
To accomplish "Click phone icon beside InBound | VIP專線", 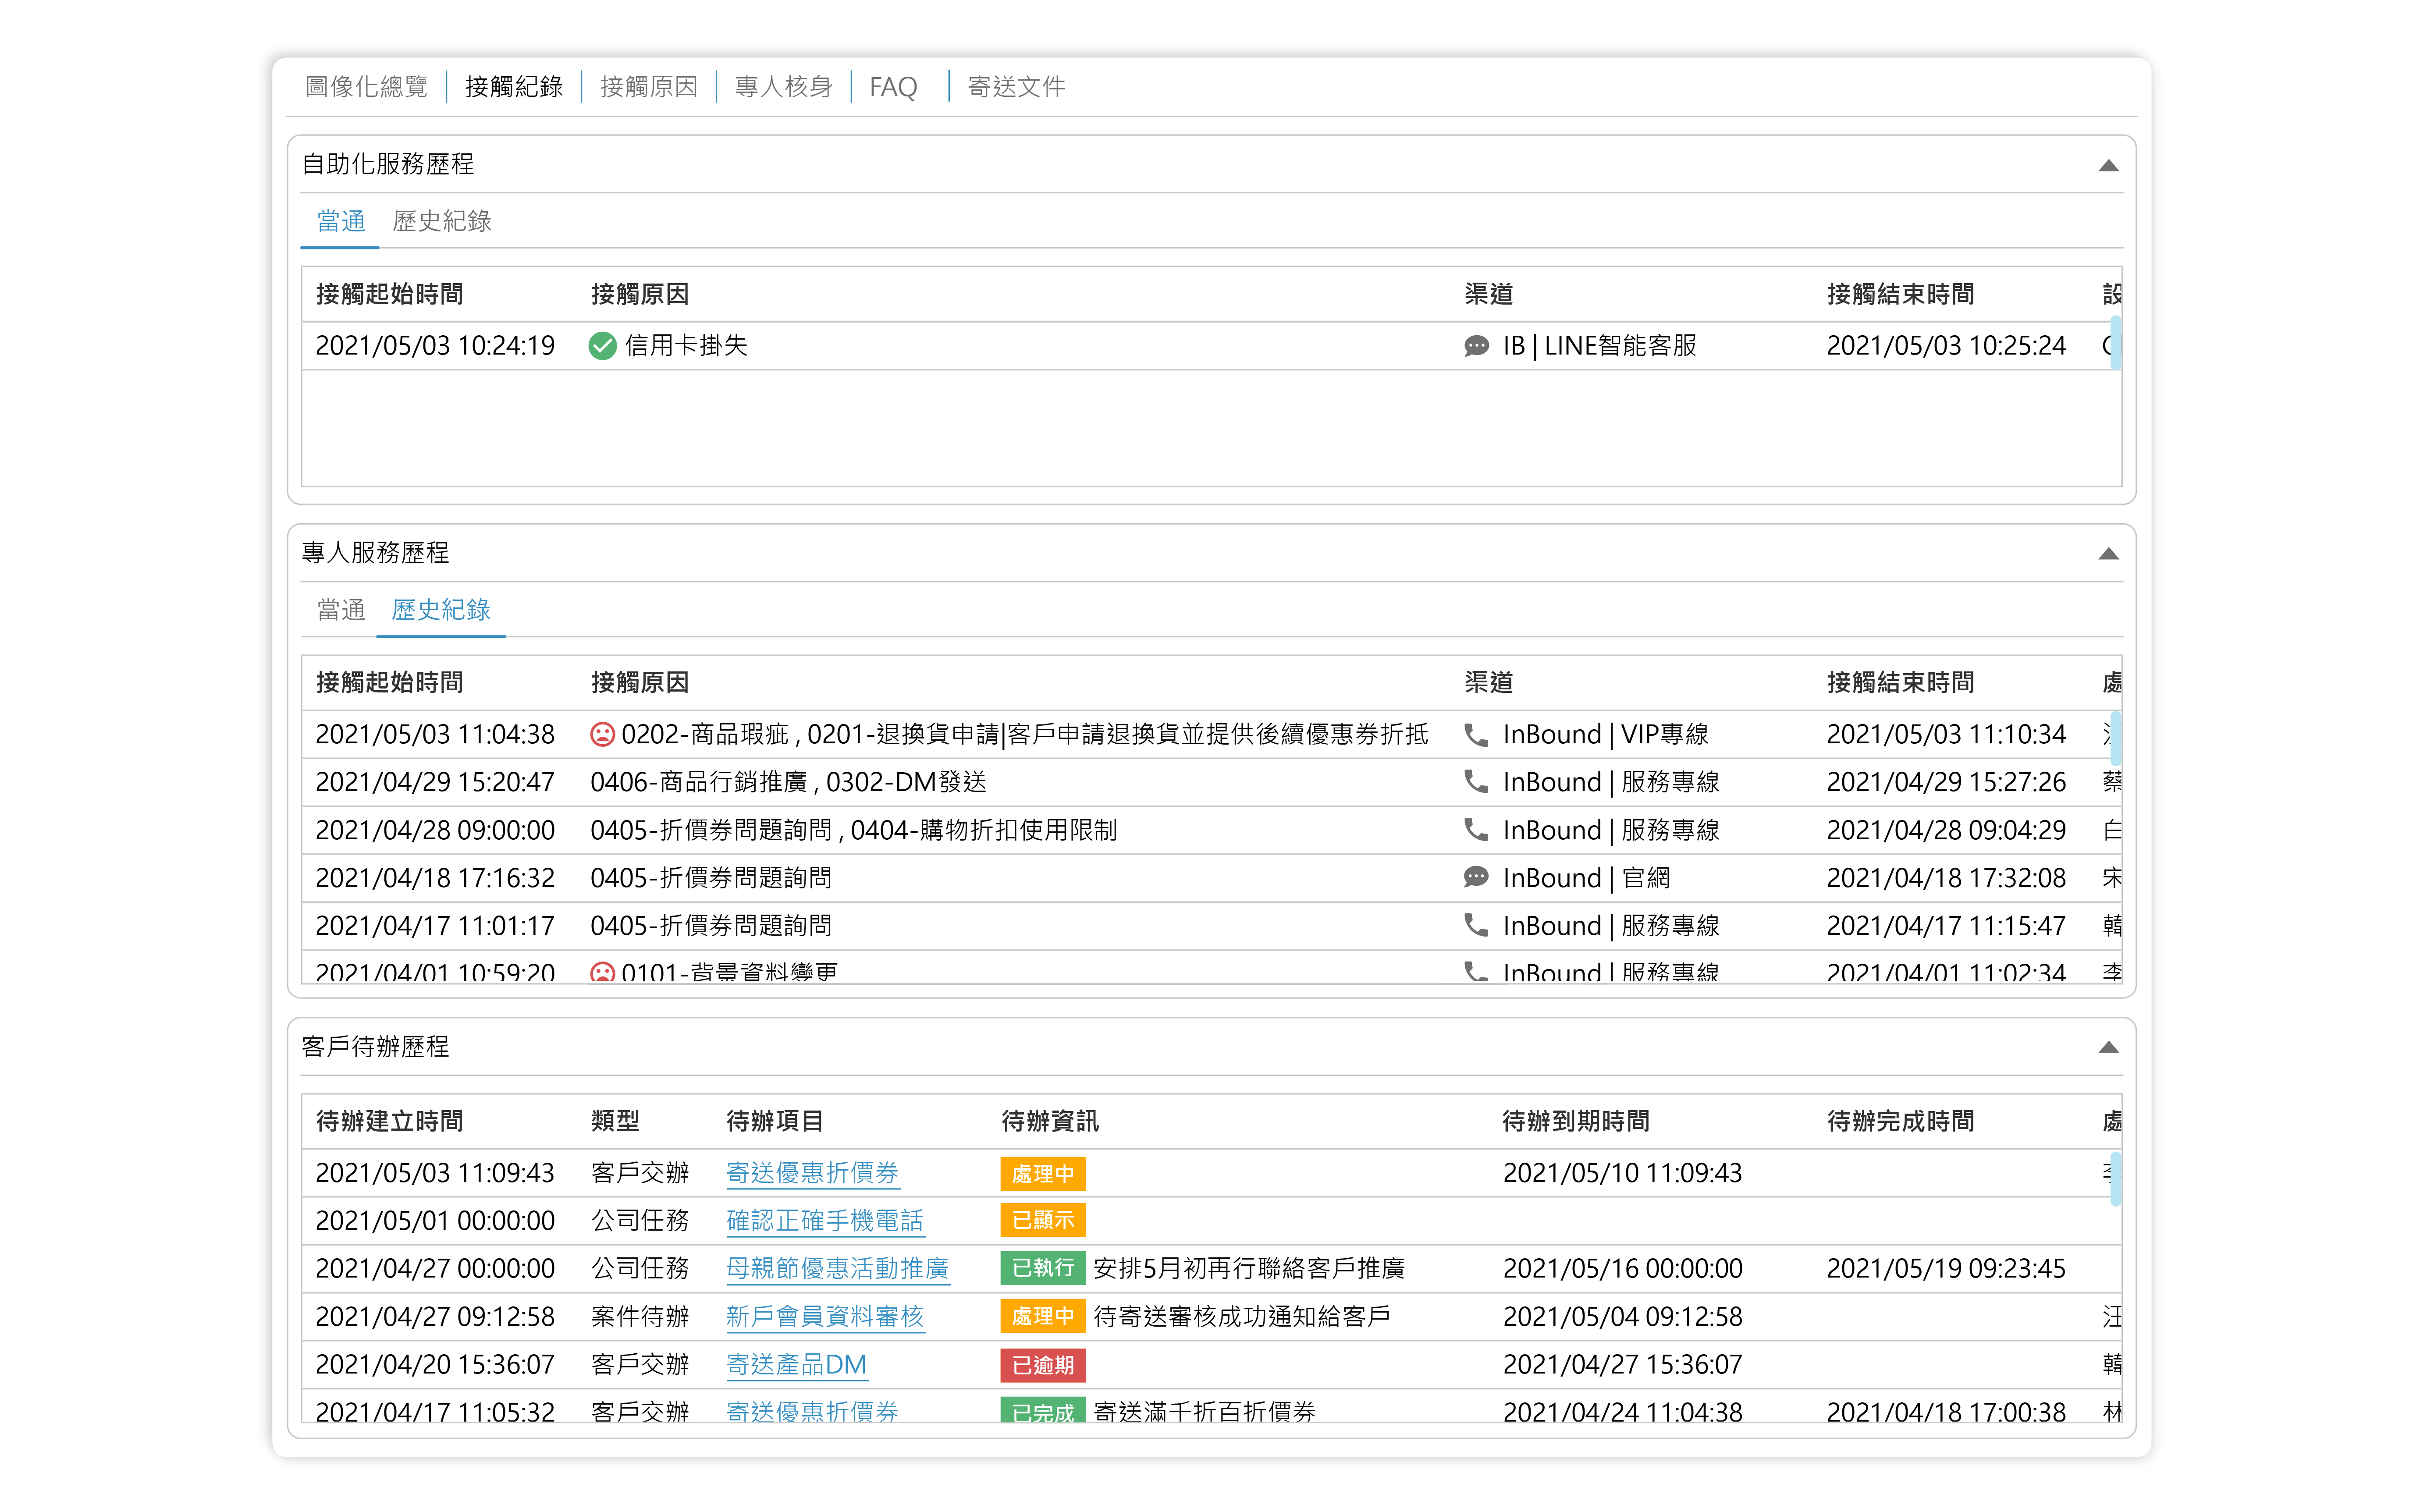I will click(x=1476, y=735).
